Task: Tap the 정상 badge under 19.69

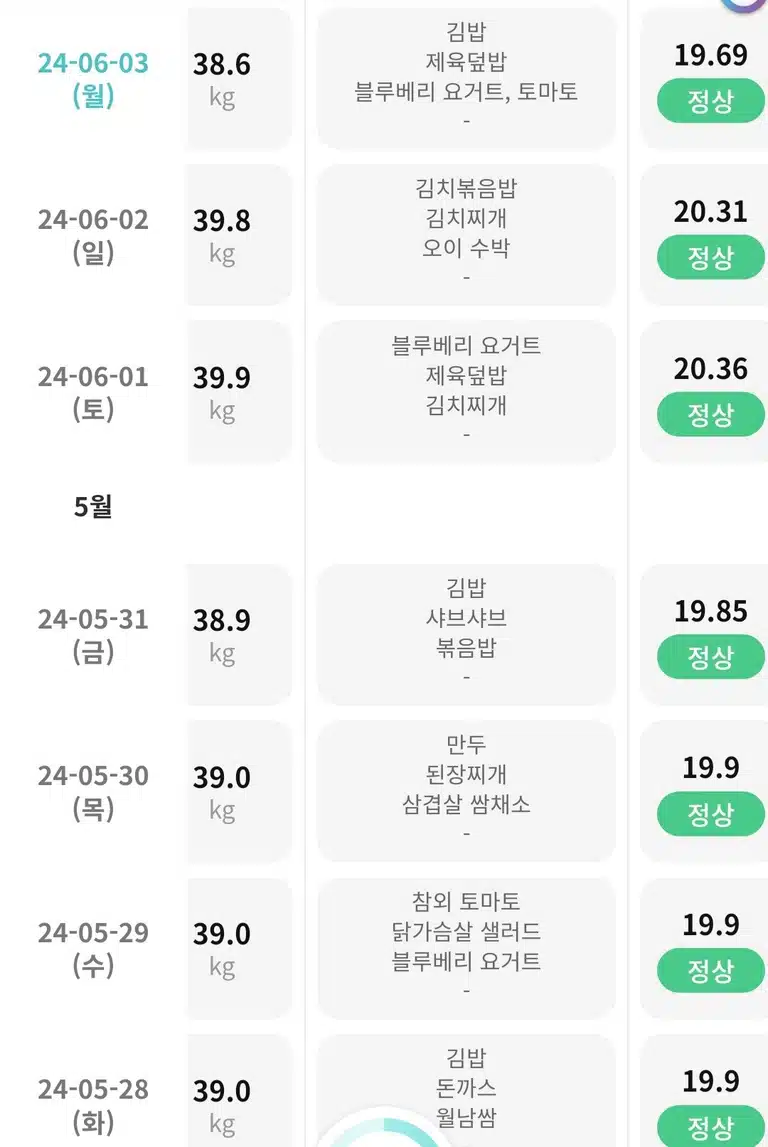Action: (x=710, y=100)
